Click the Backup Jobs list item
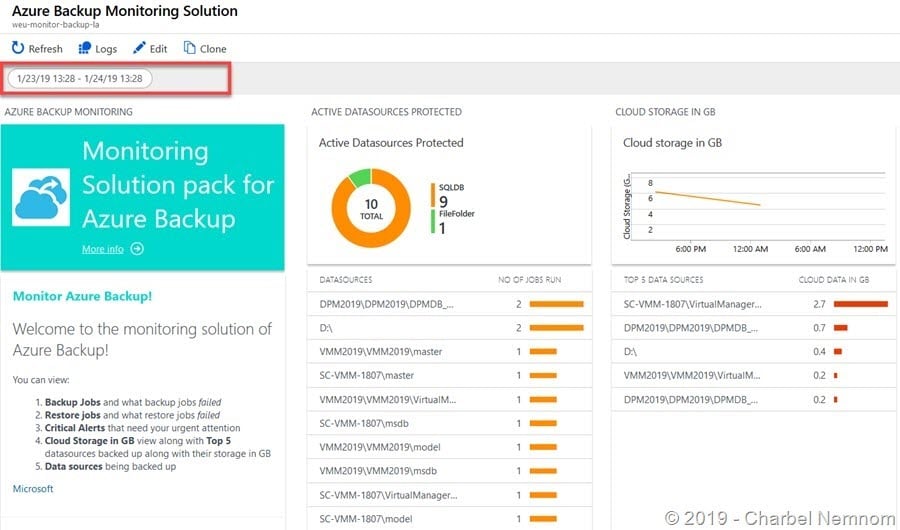Viewport: 900px width, 530px height. [x=133, y=403]
